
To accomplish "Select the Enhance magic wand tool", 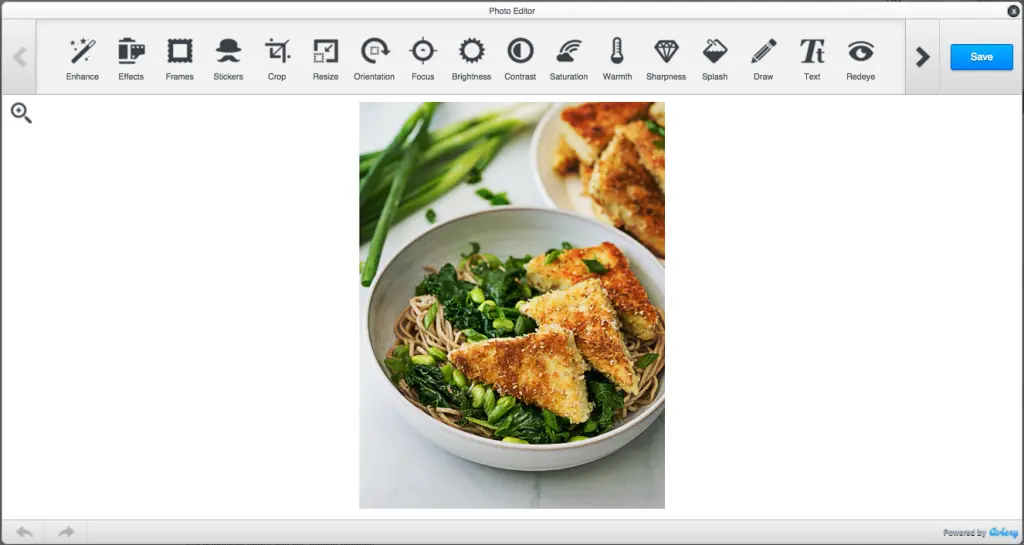I will 82,59.
